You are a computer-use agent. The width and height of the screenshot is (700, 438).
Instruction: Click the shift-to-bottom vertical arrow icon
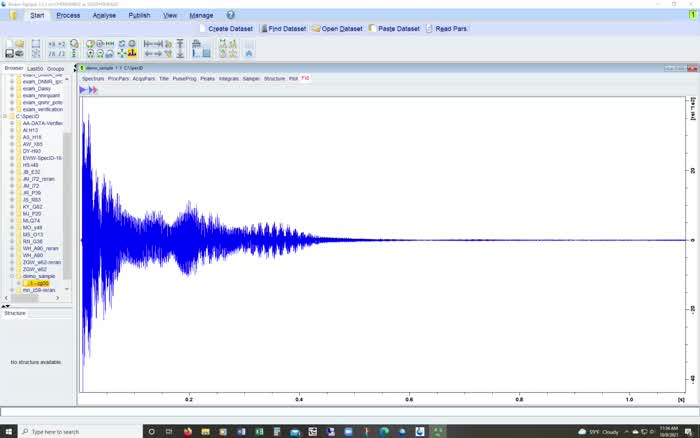(x=180, y=54)
